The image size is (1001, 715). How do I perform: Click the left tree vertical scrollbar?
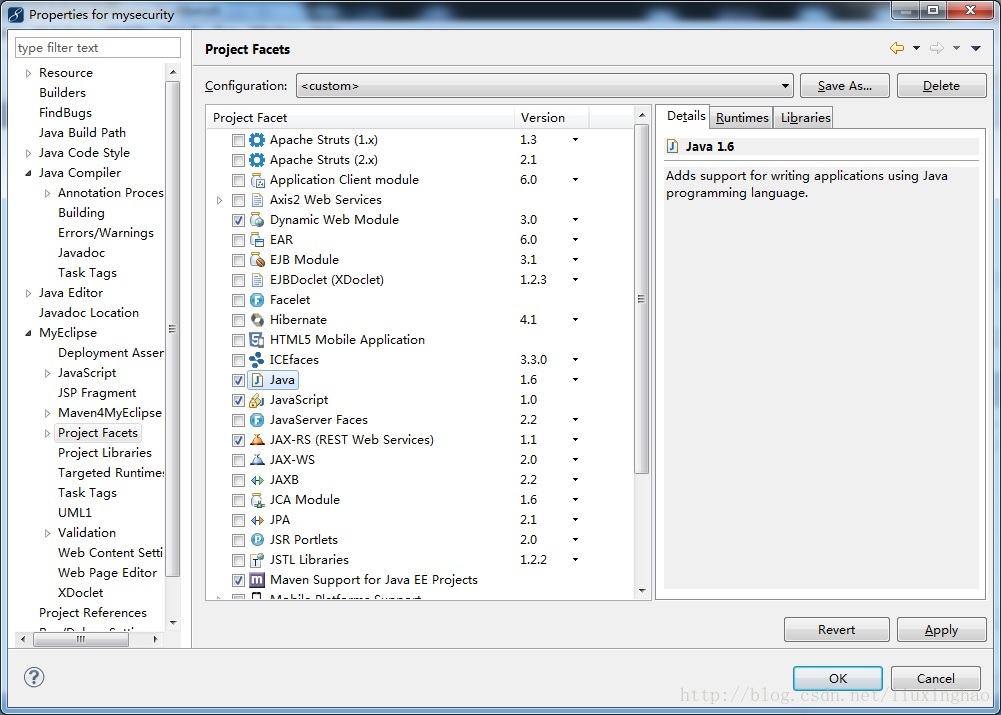172,329
